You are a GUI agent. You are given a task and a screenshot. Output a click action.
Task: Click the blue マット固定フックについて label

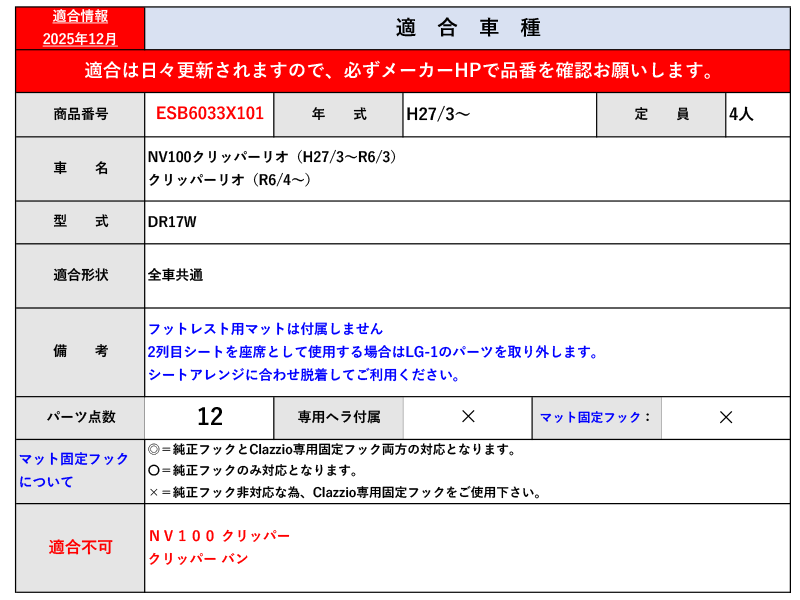click(x=74, y=470)
